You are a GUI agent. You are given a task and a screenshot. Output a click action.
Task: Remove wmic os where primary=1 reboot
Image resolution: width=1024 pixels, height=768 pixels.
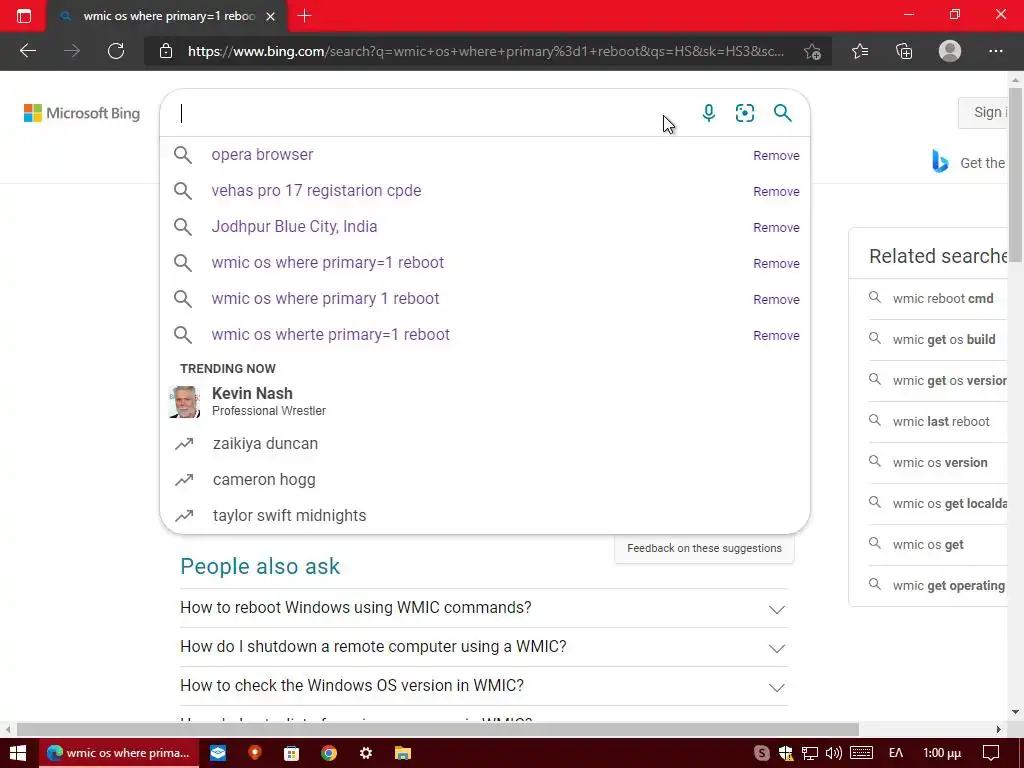(776, 263)
